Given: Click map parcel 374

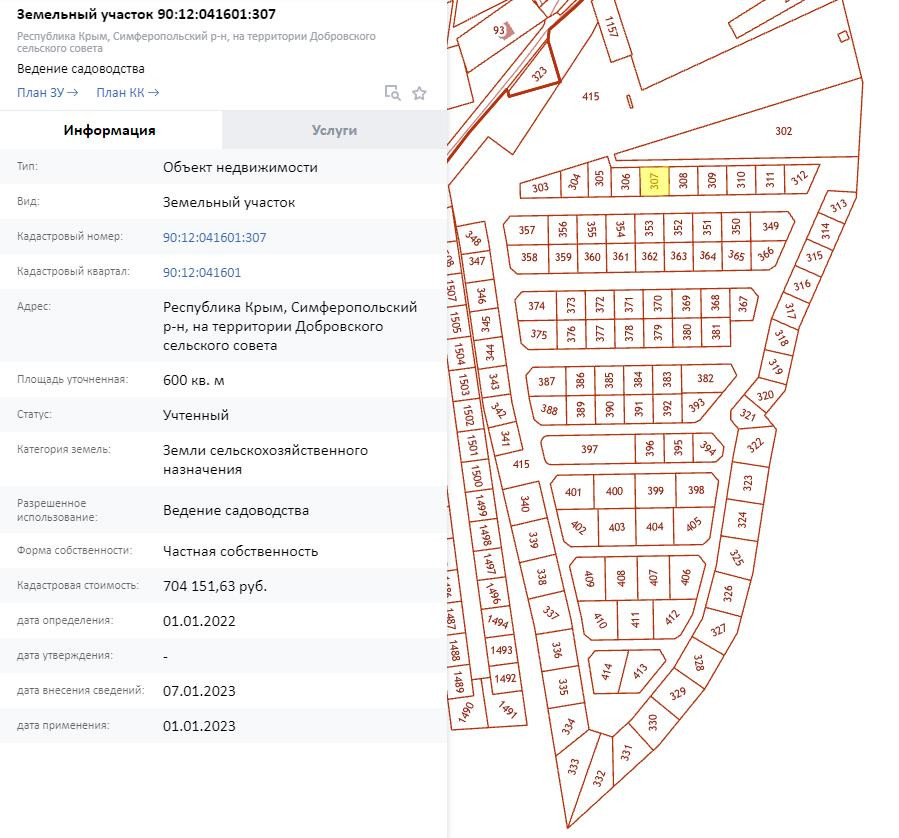Looking at the screenshot, I should pos(537,306).
